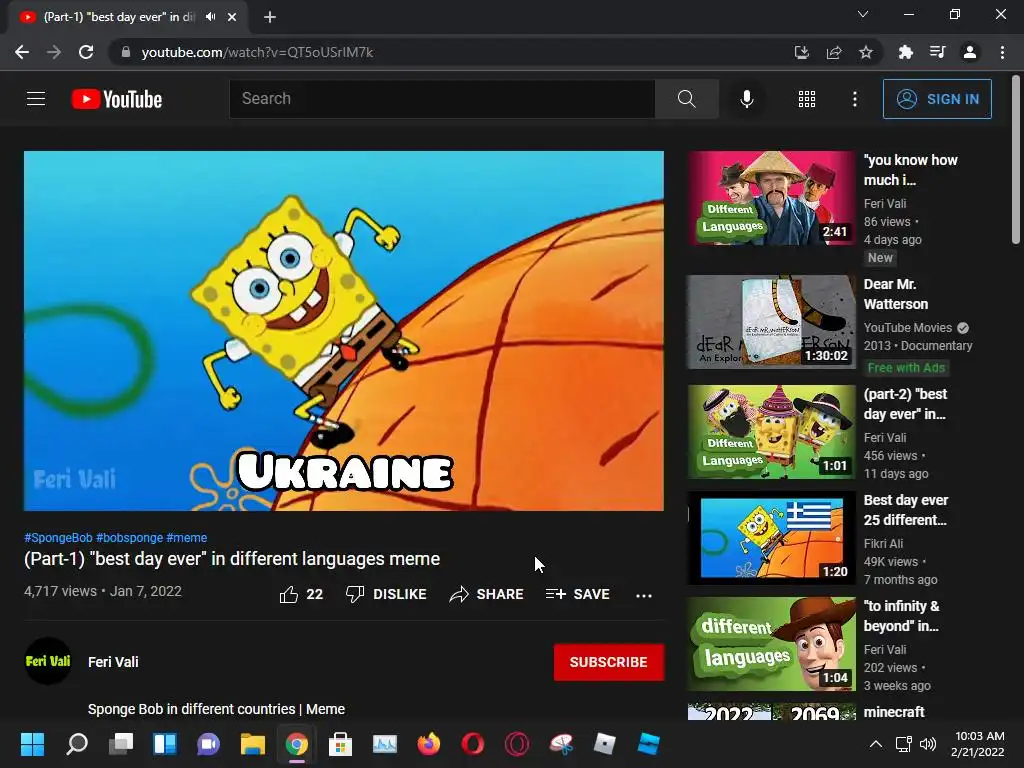This screenshot has width=1024, height=768.
Task: Go to YouTube home via logo
Action: click(x=117, y=99)
